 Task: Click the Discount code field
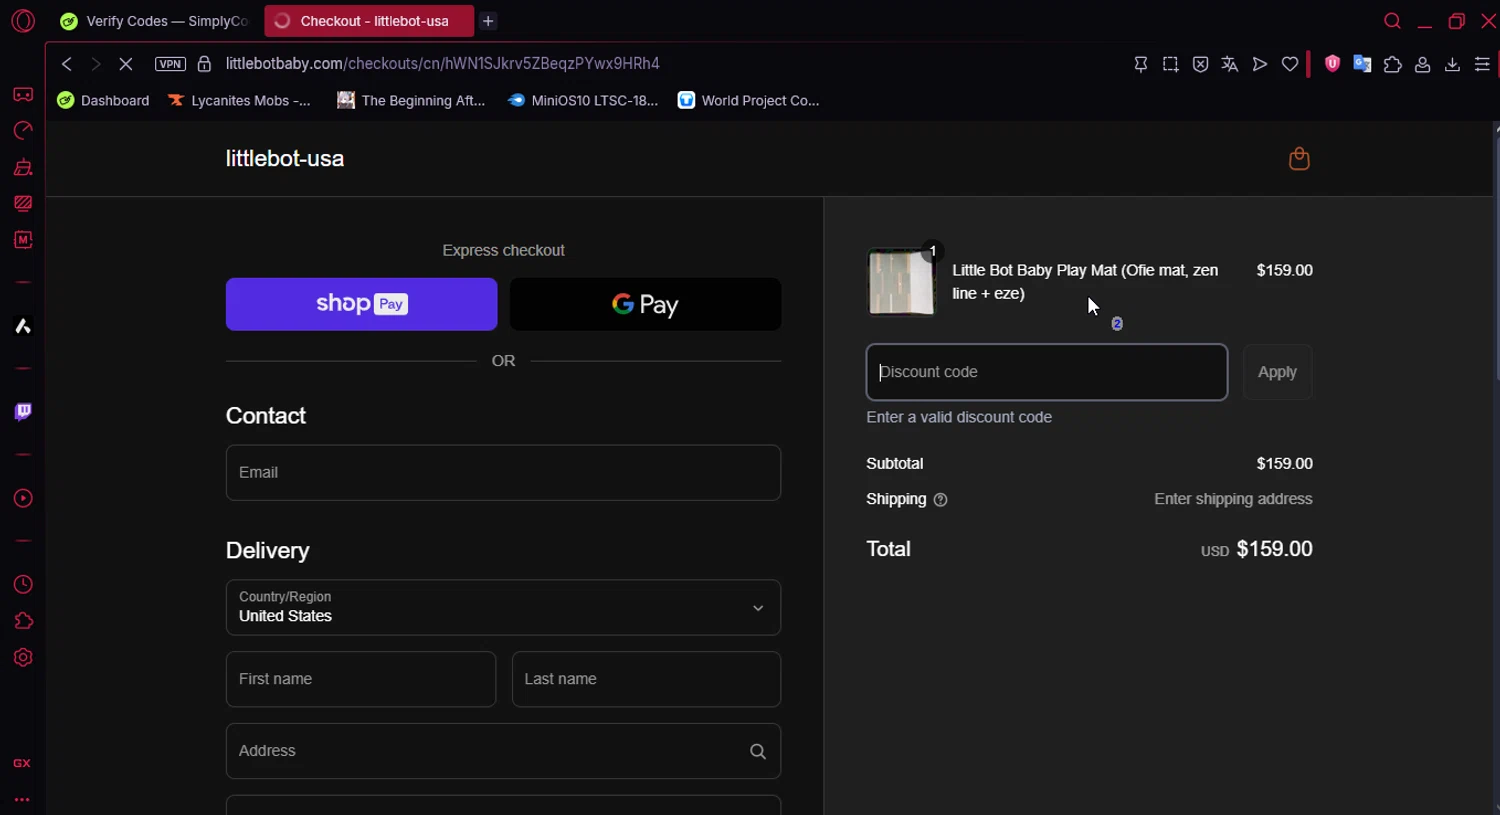(1047, 372)
